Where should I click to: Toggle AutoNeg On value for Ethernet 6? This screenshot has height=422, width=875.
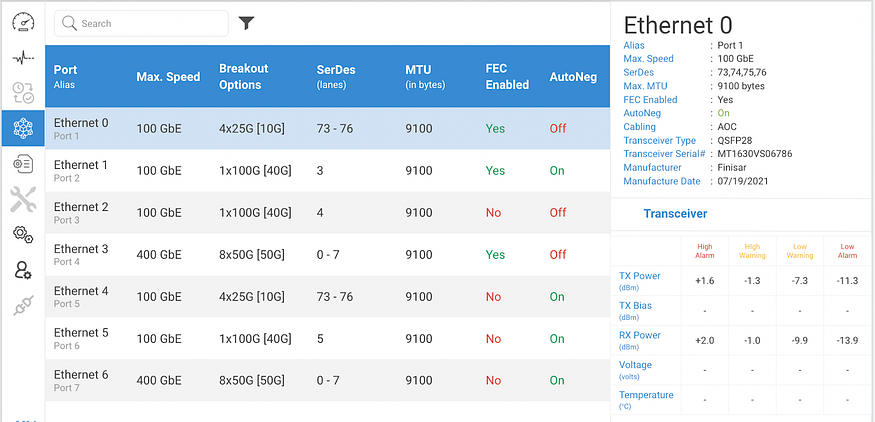tap(557, 381)
